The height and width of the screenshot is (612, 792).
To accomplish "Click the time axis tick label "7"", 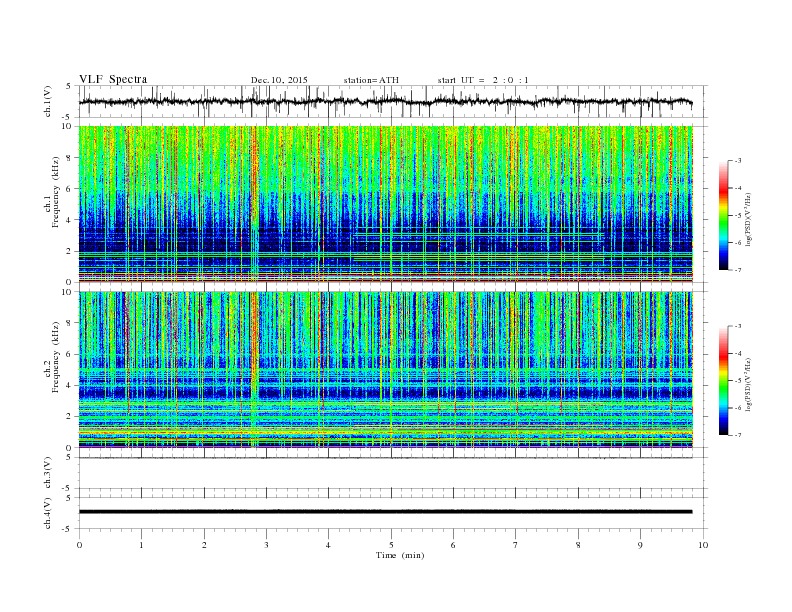I will point(516,545).
